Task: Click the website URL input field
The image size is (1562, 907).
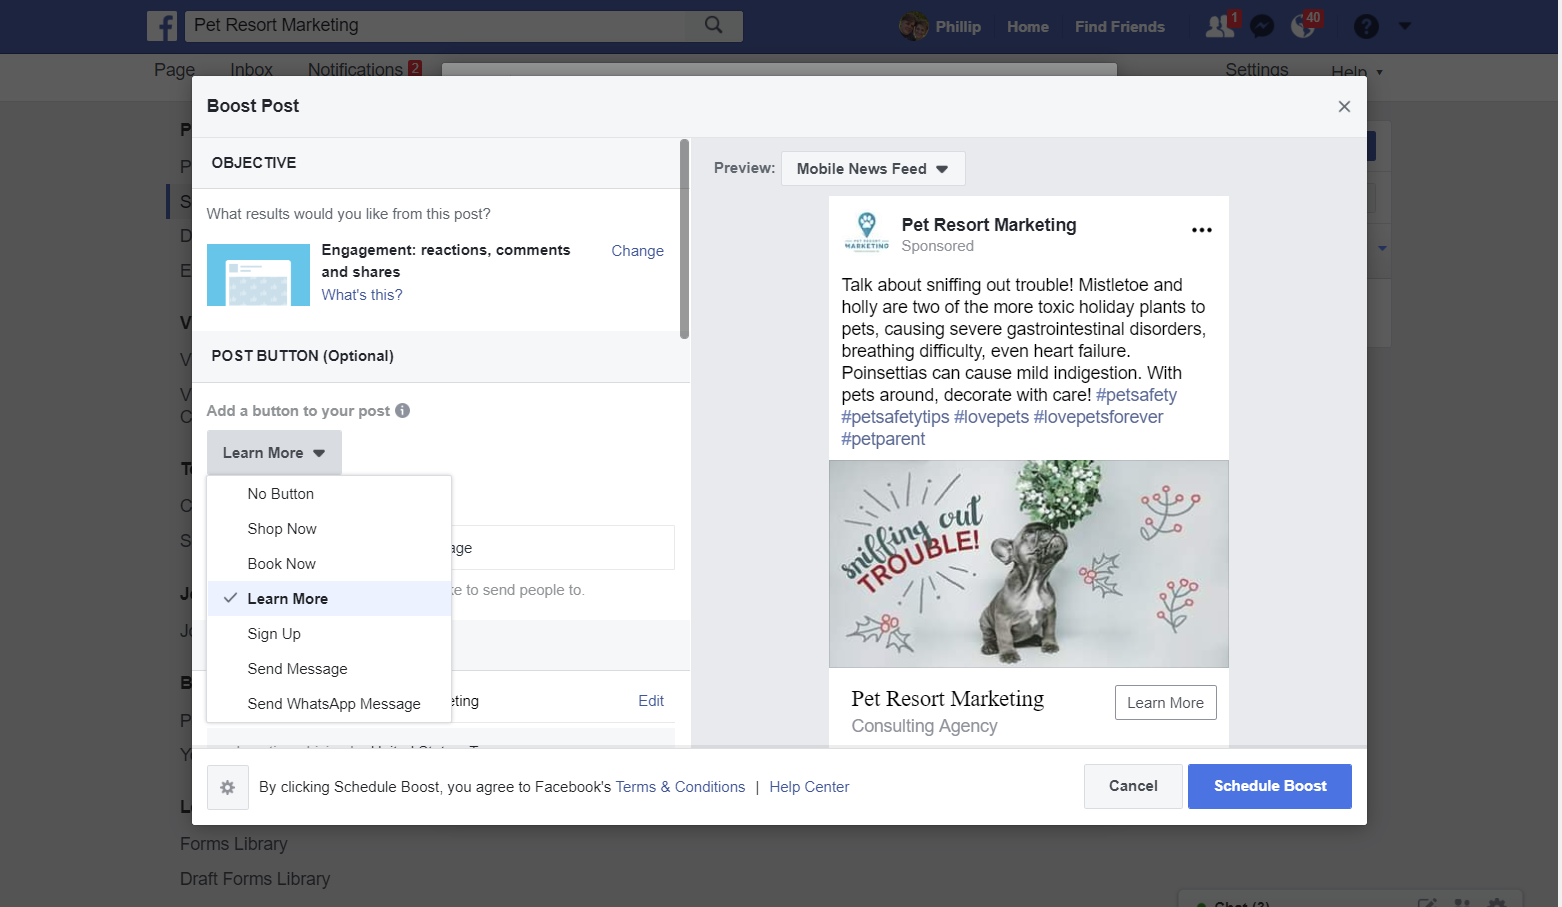Action: click(563, 547)
